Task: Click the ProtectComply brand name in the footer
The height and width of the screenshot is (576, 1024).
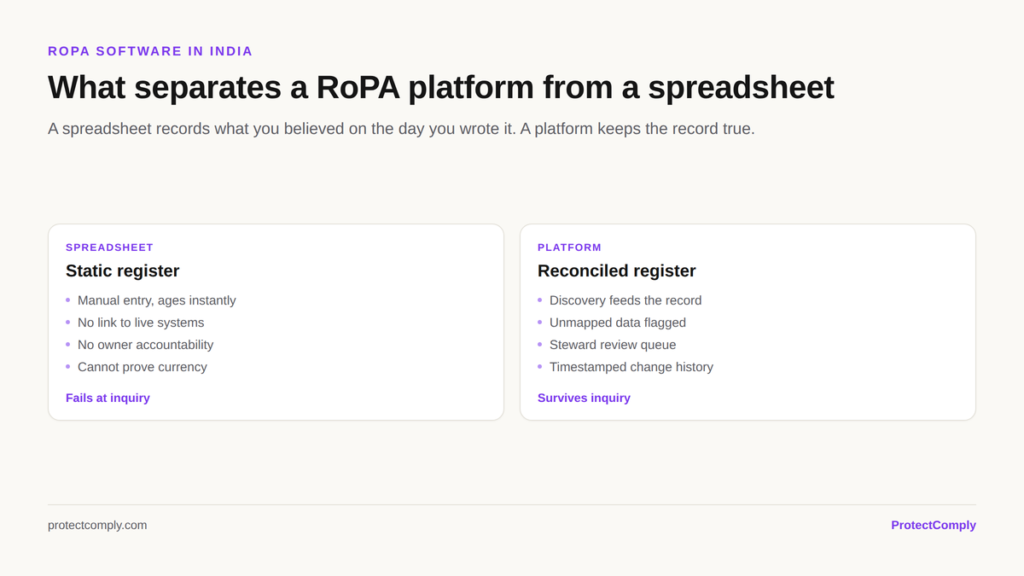Action: 933,525
